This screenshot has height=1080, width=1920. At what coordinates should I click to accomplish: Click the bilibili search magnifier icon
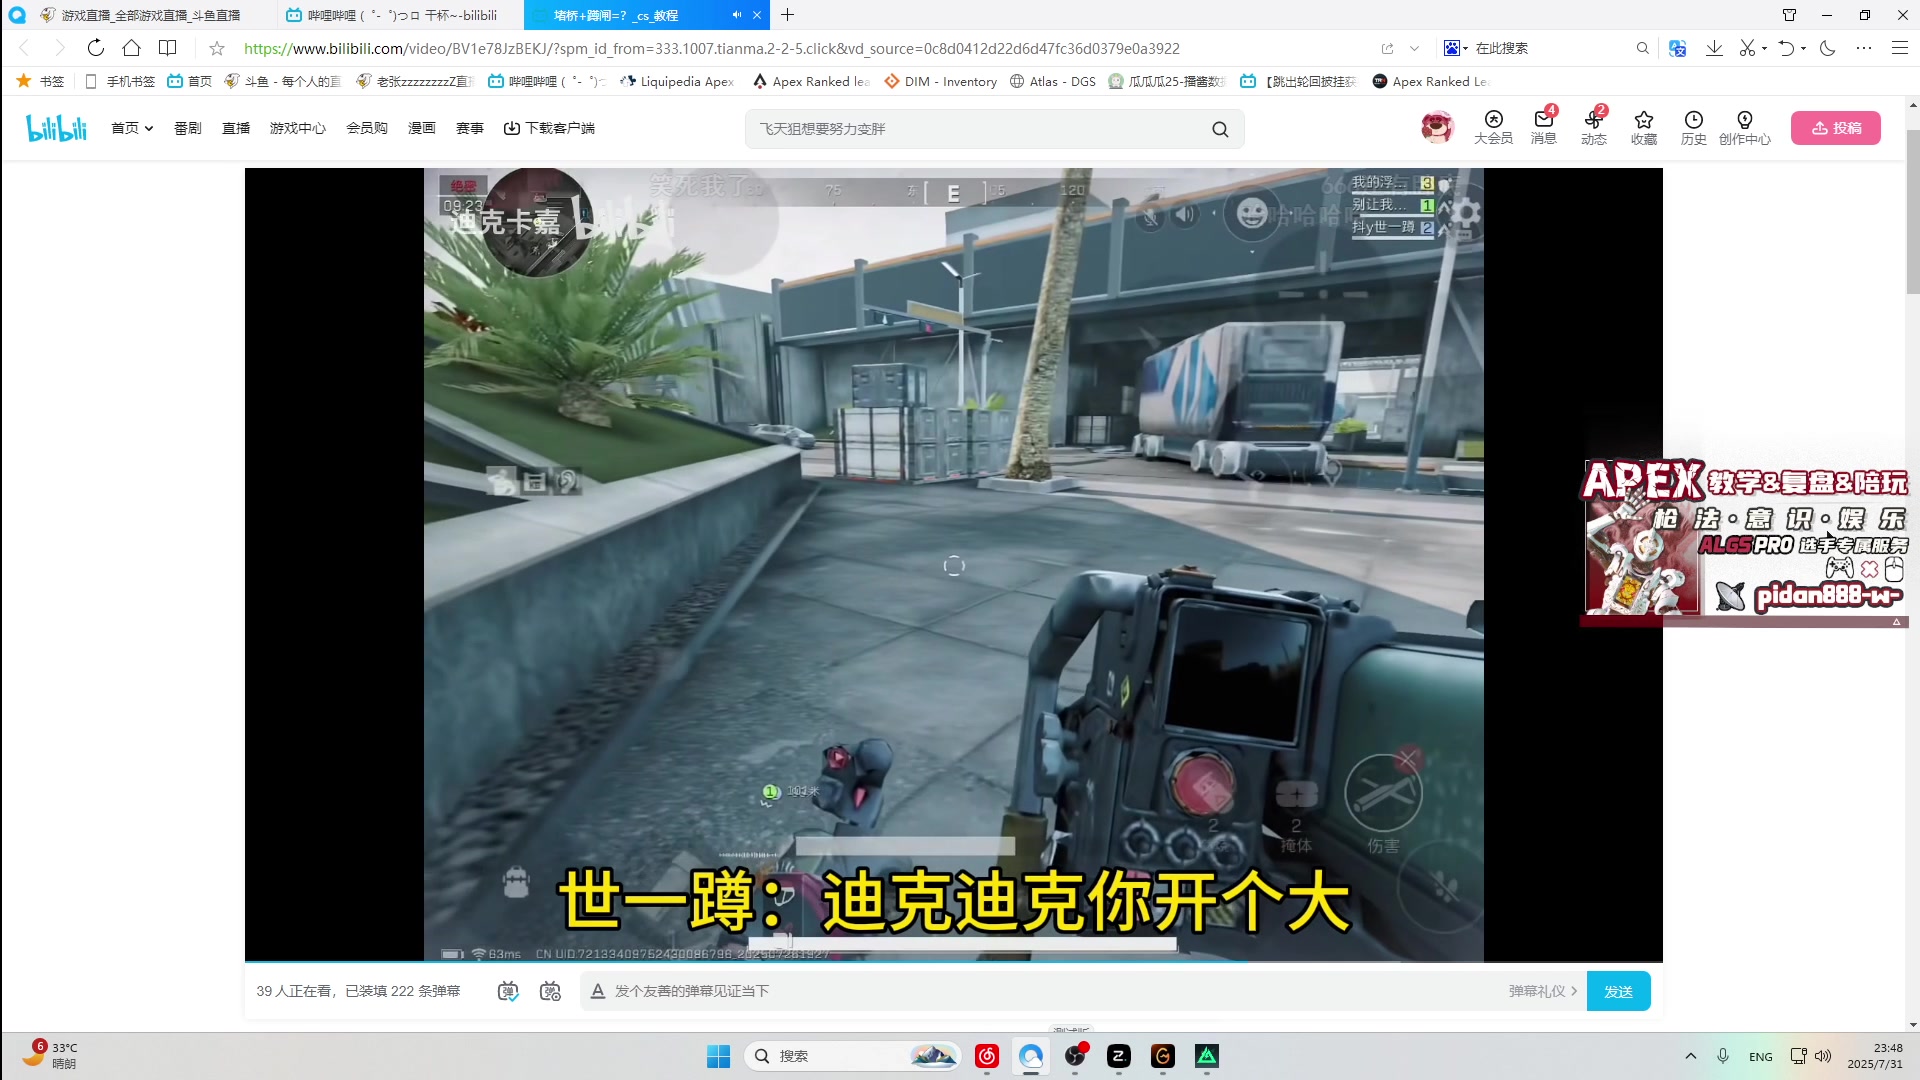point(1220,129)
